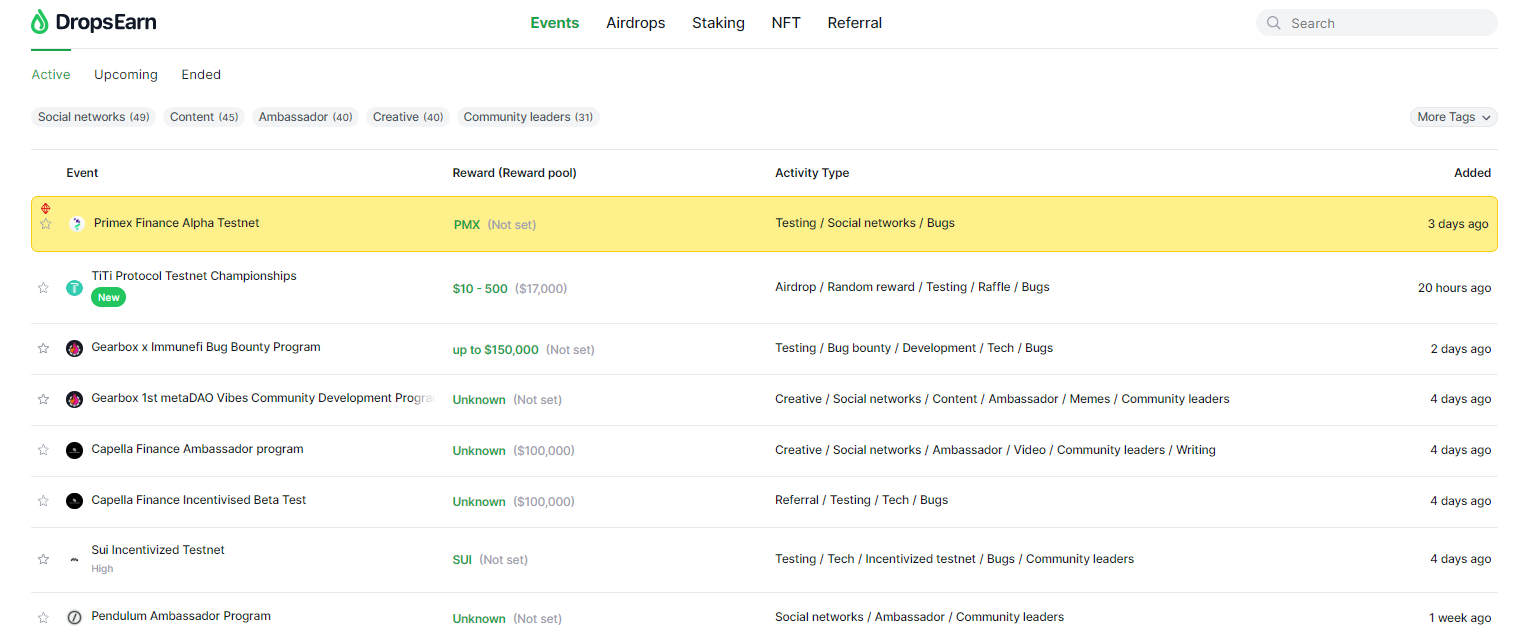Switch to the Upcoming tab

point(126,75)
